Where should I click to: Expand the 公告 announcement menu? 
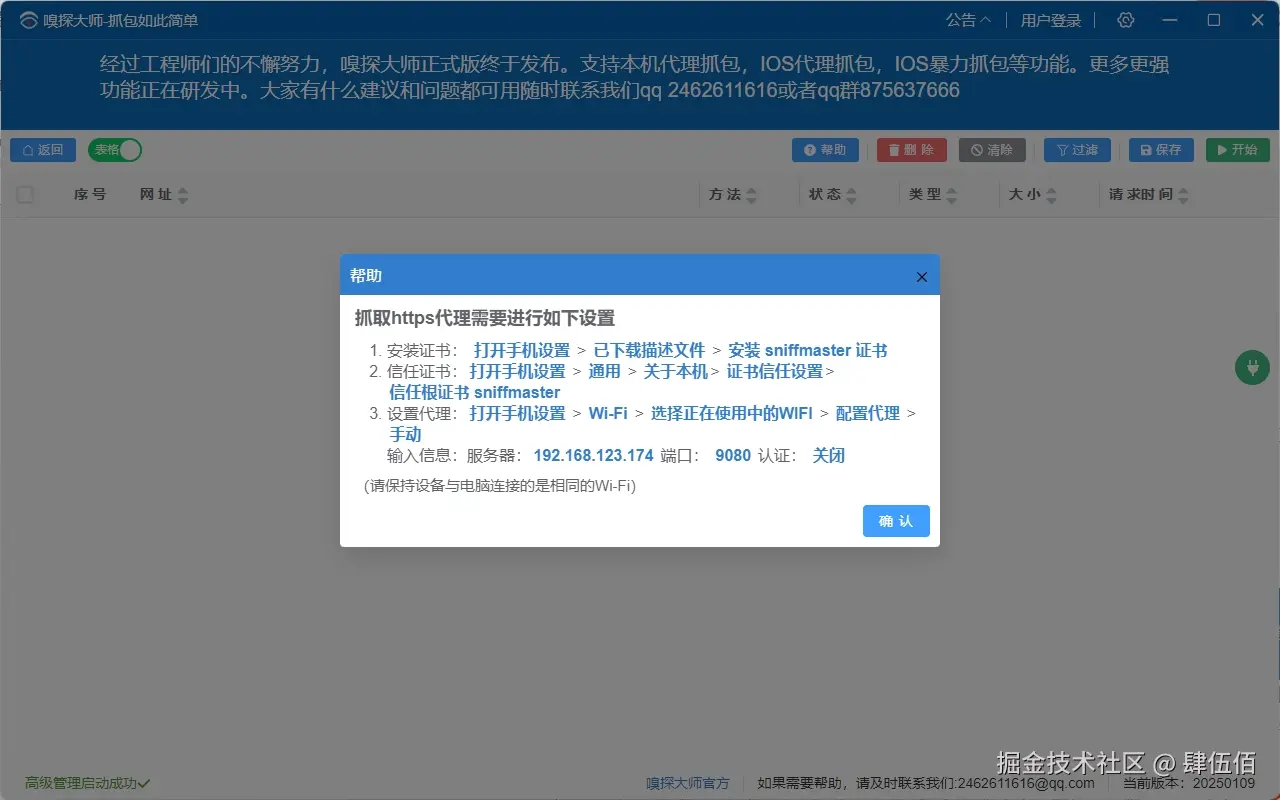tap(969, 20)
